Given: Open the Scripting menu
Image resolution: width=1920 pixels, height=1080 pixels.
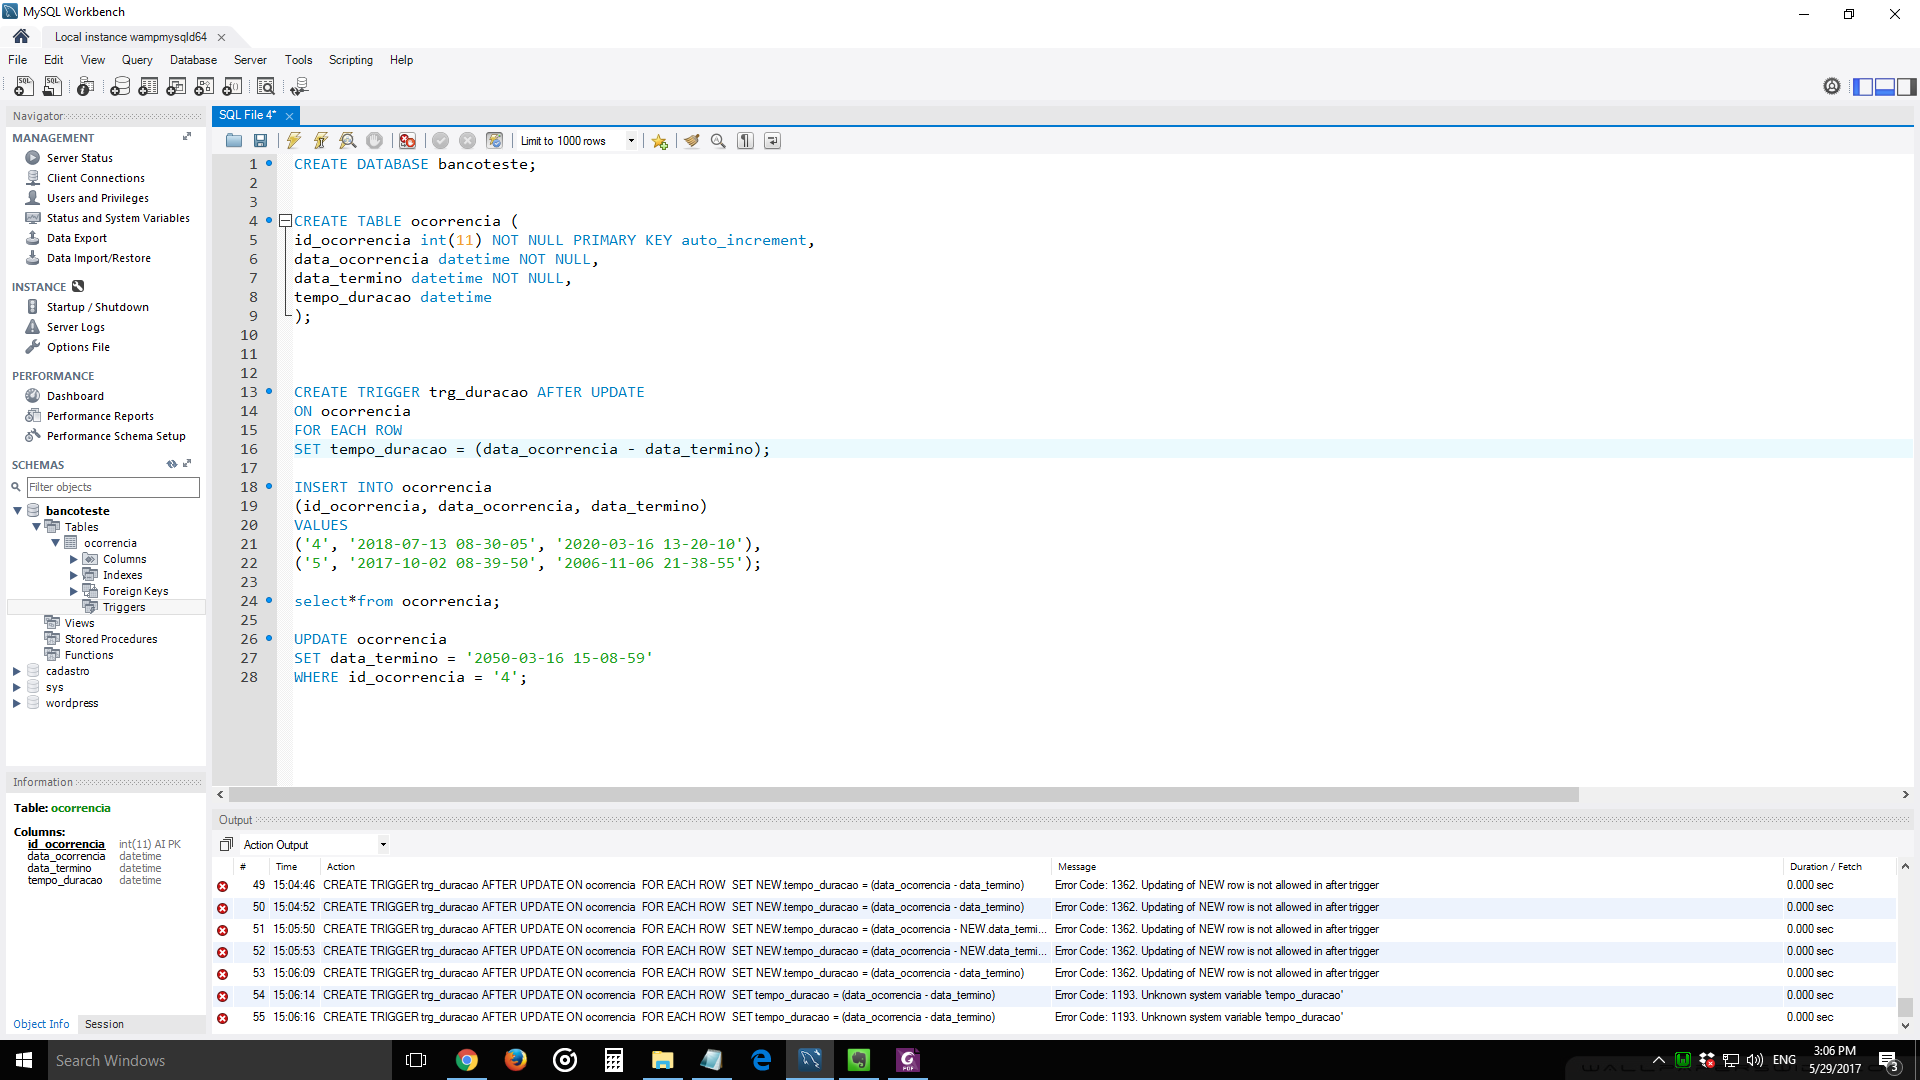Looking at the screenshot, I should click(x=351, y=60).
